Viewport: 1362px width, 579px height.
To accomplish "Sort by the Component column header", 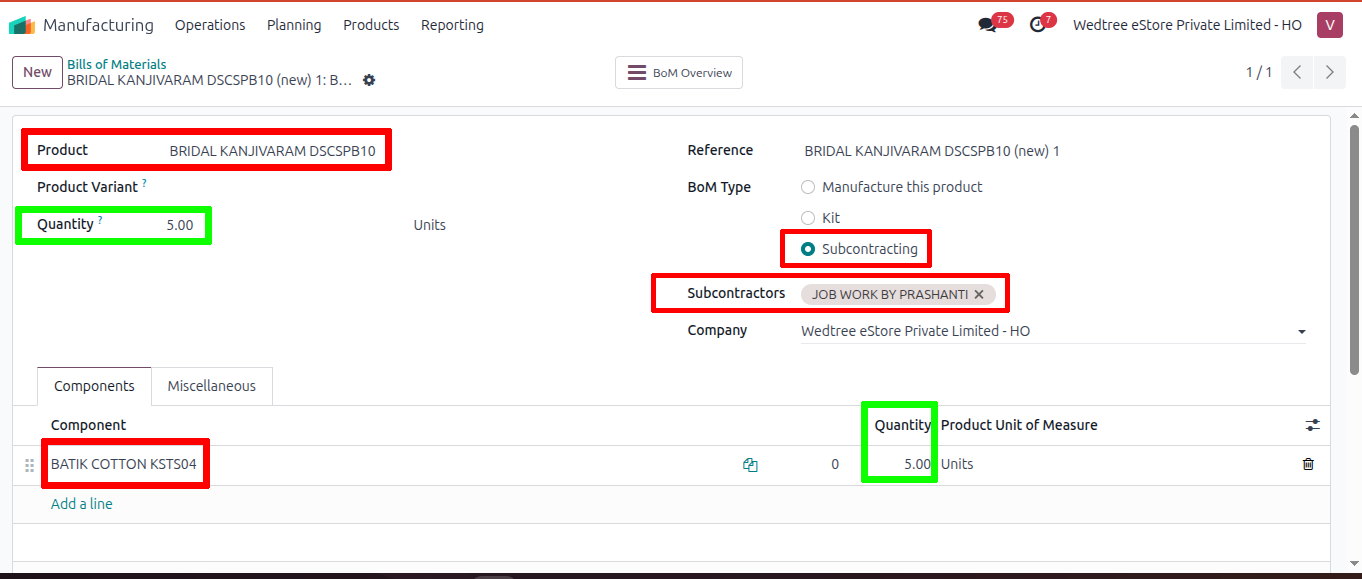I will (89, 425).
